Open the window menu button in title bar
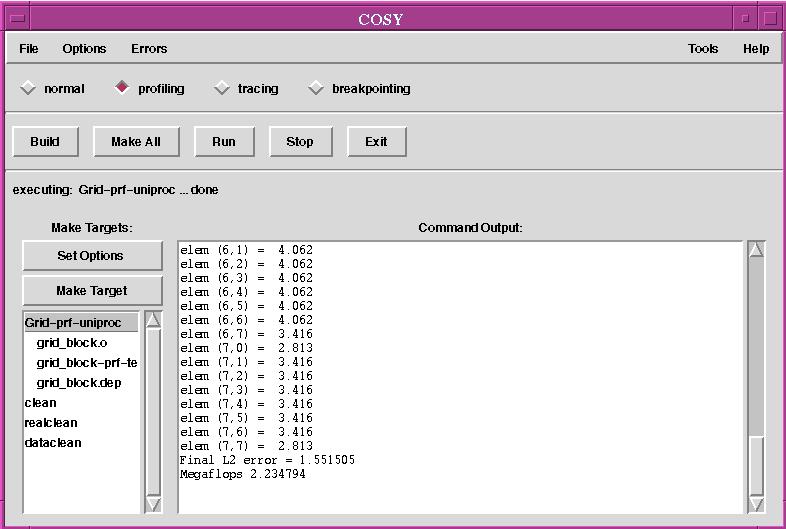This screenshot has width=786, height=529. click(18, 19)
